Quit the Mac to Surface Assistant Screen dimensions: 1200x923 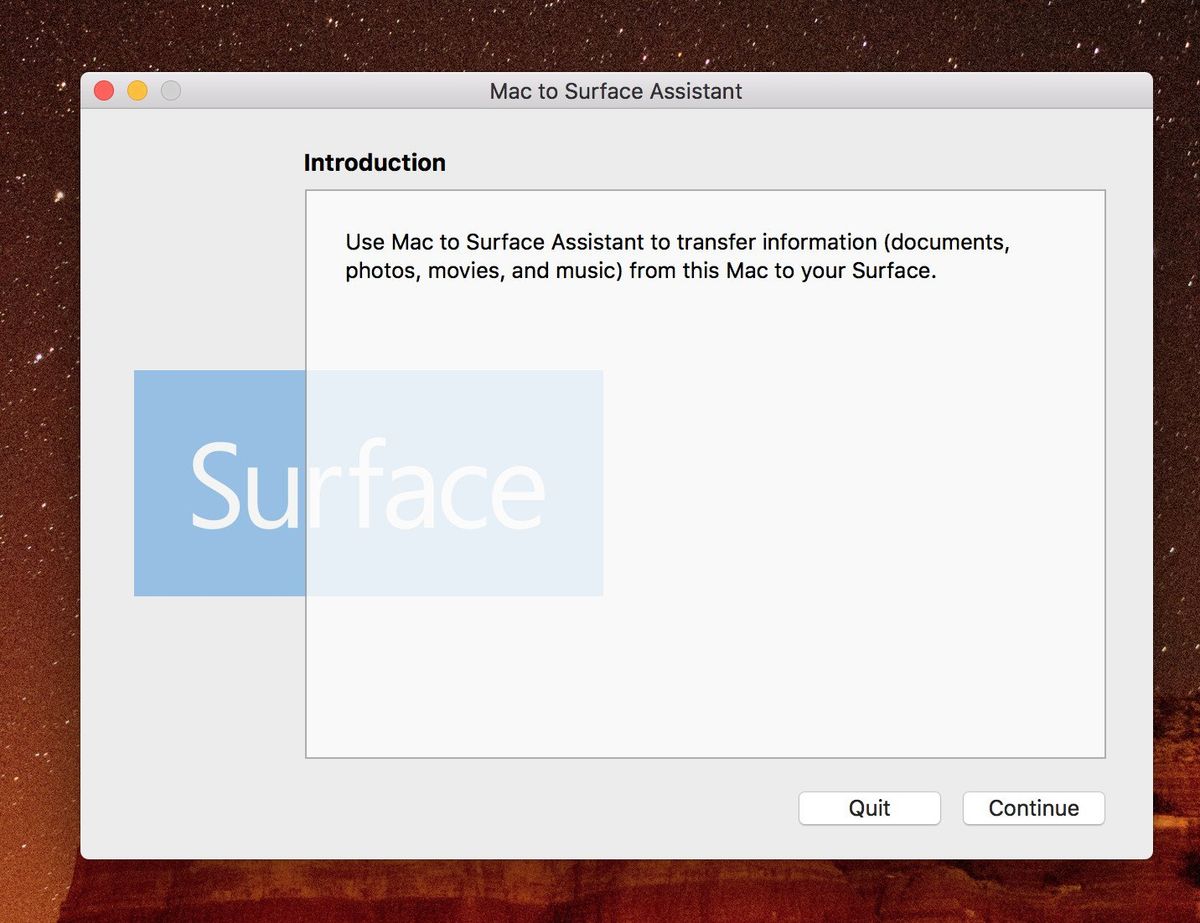[869, 808]
